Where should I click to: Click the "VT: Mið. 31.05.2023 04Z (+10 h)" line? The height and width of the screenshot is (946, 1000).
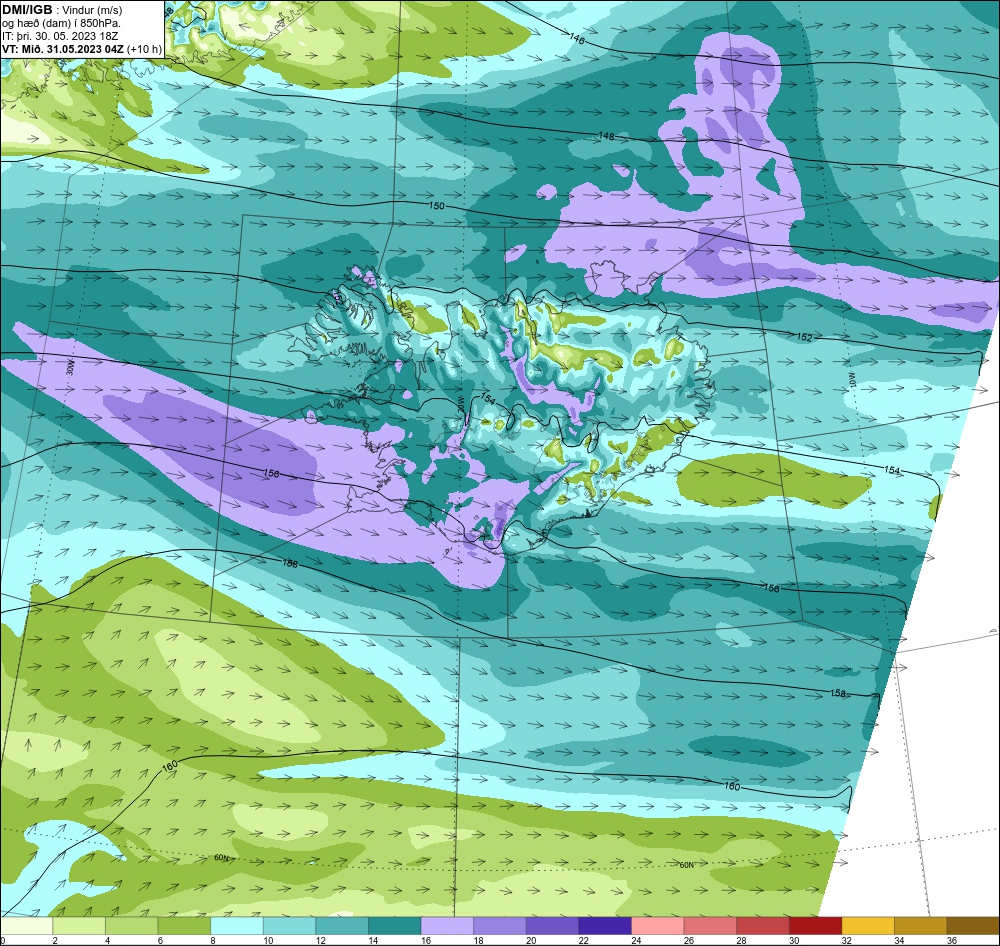[82, 48]
